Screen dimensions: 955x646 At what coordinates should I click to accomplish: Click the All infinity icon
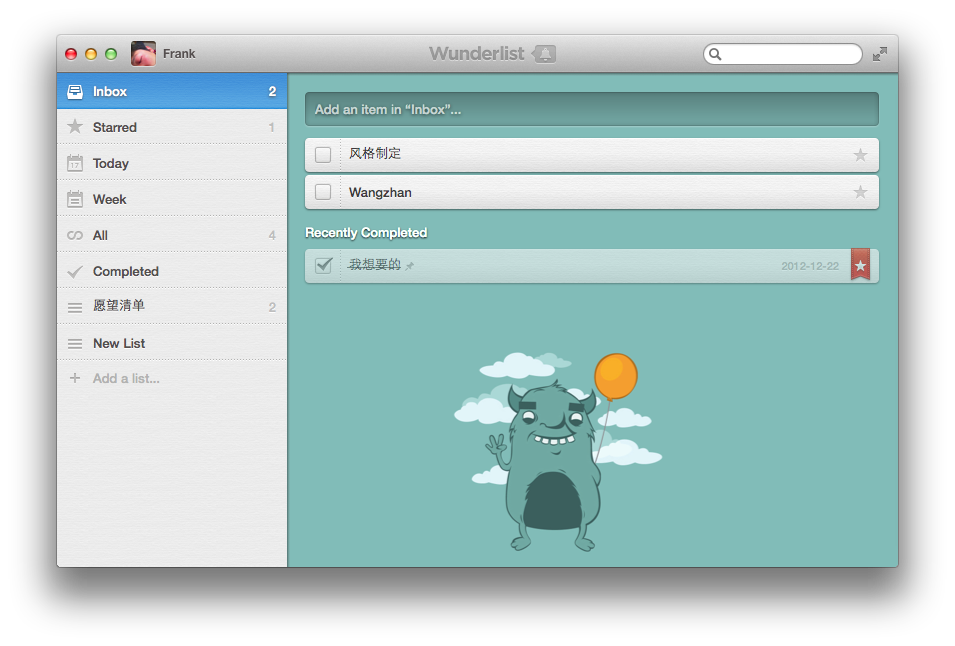pyautogui.click(x=75, y=235)
